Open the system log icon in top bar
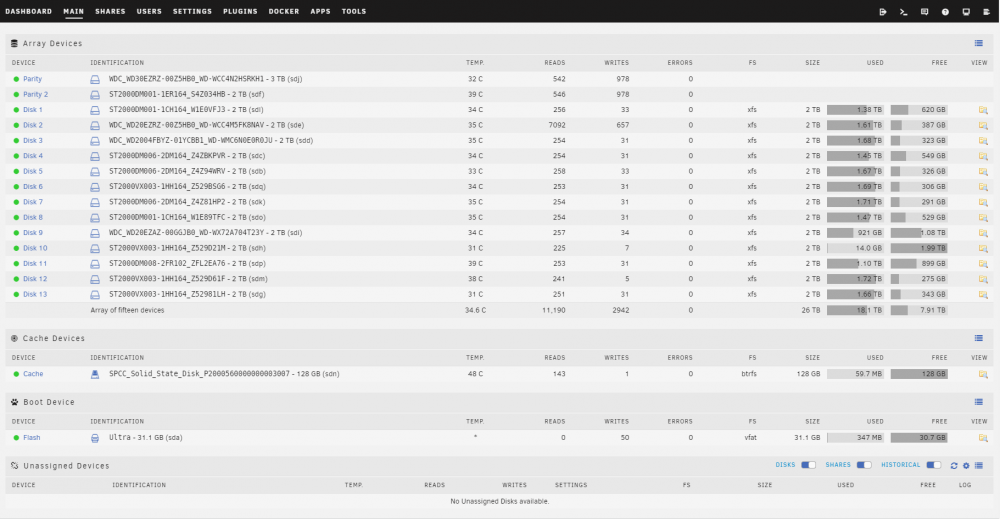1000x519 pixels. click(987, 11)
